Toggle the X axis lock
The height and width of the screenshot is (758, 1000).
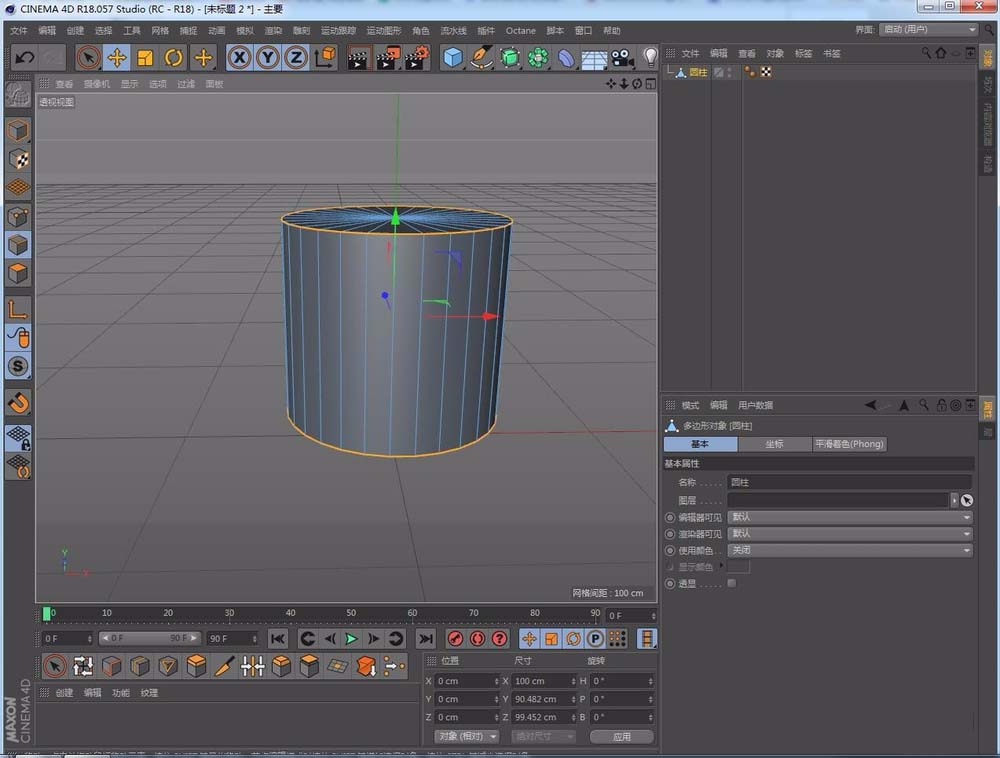[239, 57]
